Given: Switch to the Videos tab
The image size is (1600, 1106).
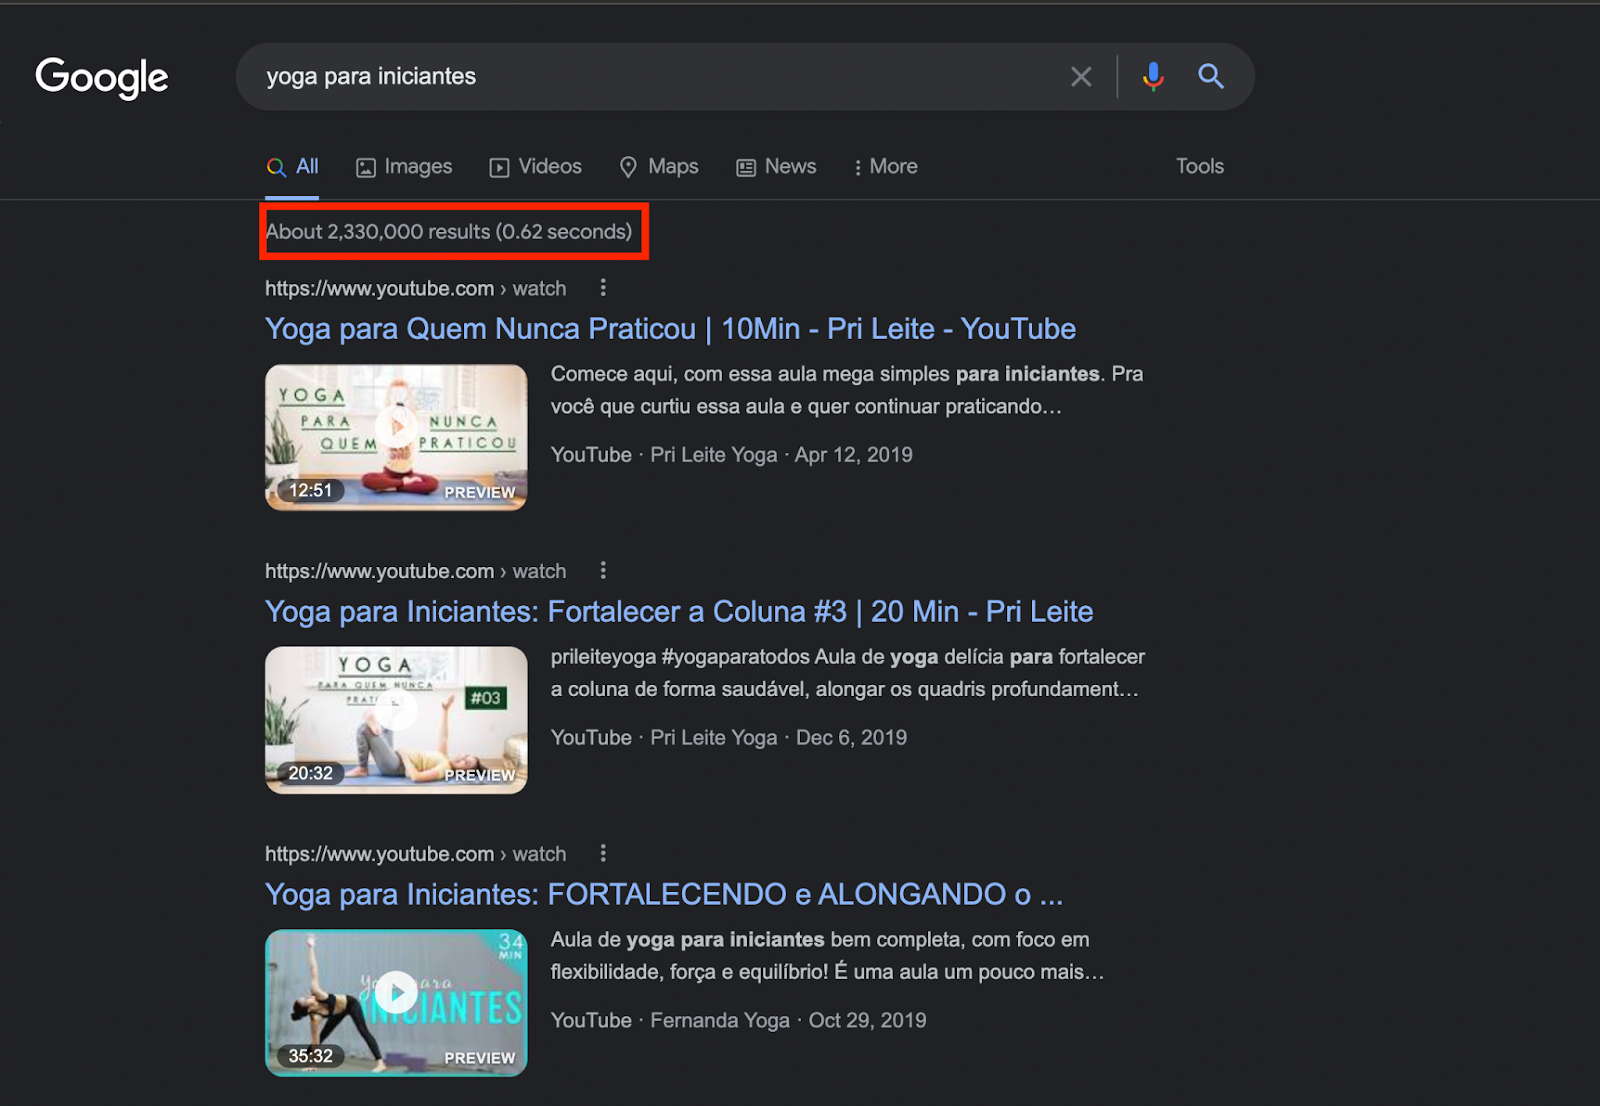Looking at the screenshot, I should click(x=535, y=167).
